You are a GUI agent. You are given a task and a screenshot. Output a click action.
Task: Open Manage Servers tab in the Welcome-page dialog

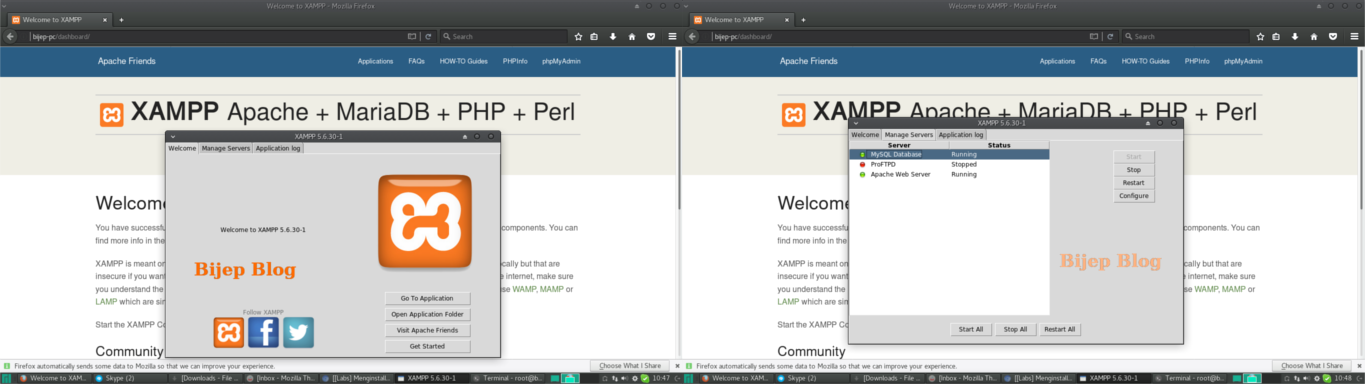point(225,148)
